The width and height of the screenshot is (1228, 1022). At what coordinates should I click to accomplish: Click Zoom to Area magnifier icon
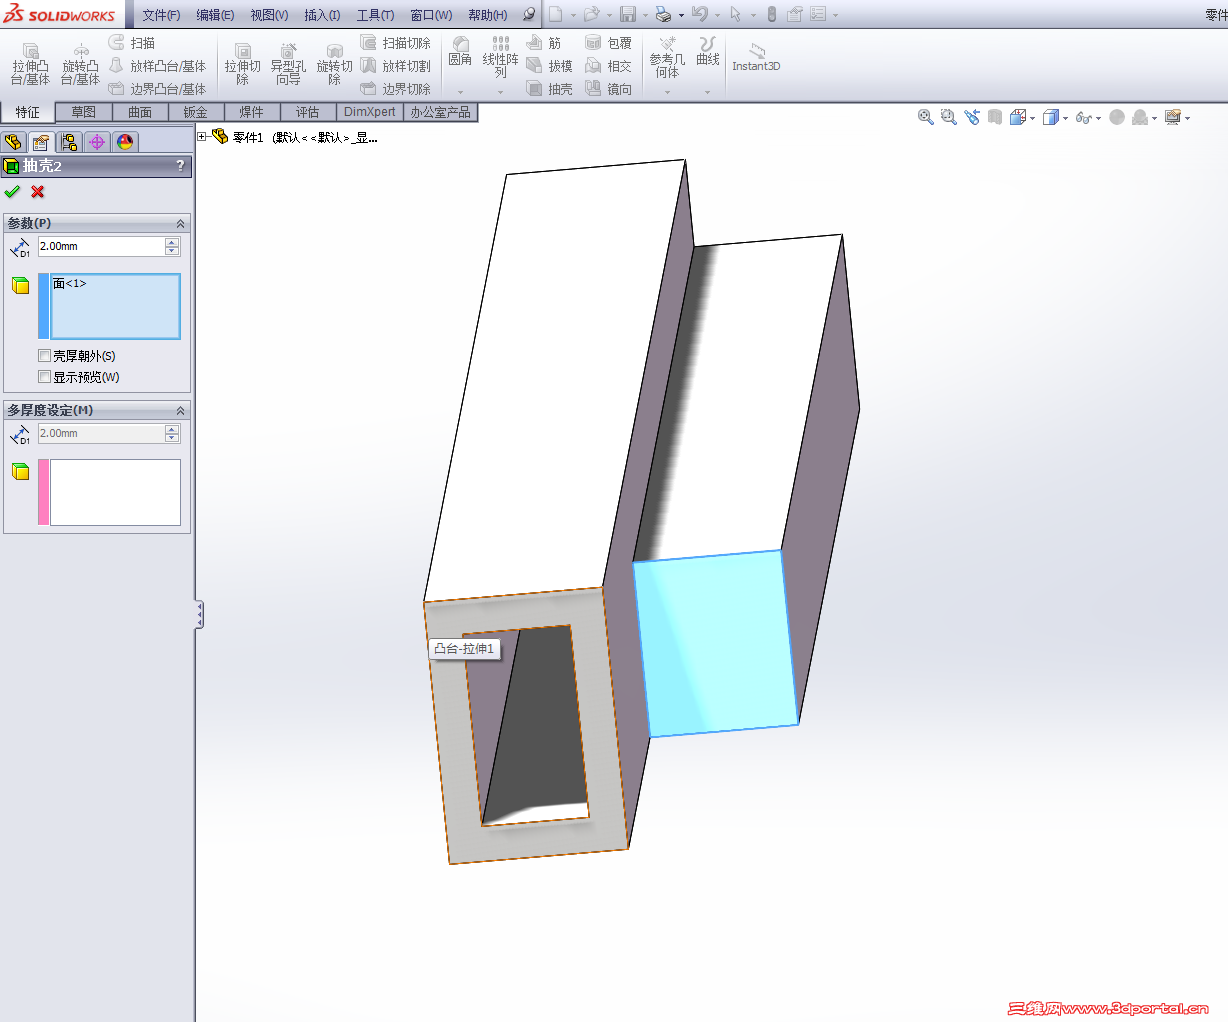(x=949, y=117)
